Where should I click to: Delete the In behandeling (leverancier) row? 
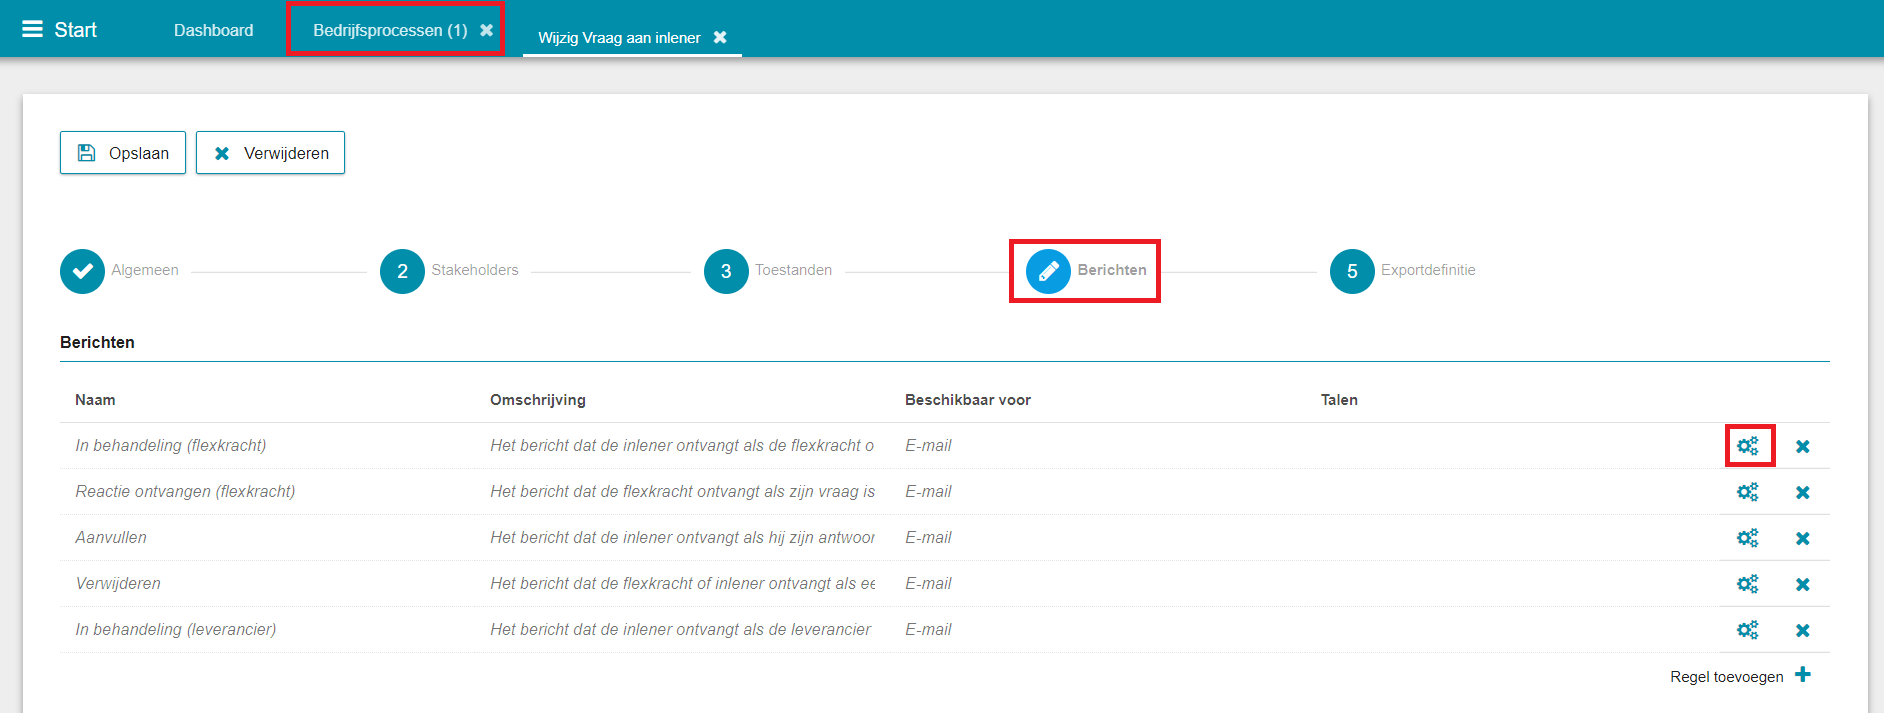[1802, 630]
